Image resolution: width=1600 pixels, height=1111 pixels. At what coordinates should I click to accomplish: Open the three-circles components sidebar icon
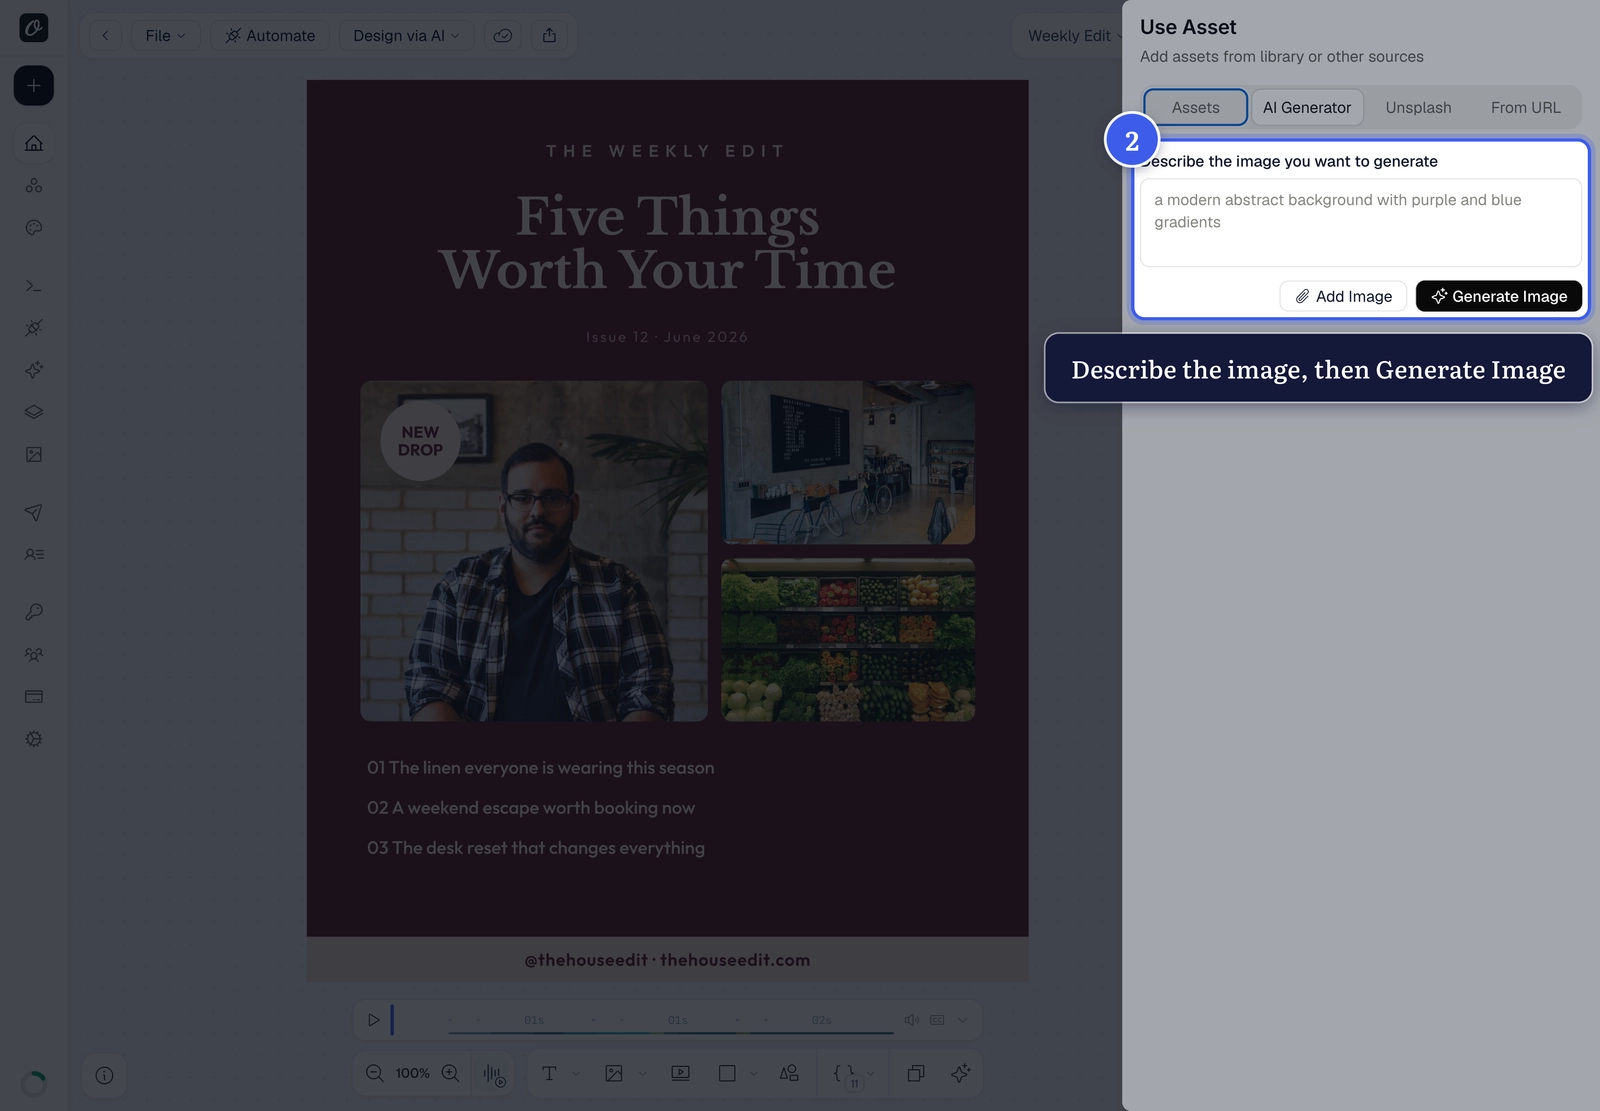click(34, 185)
